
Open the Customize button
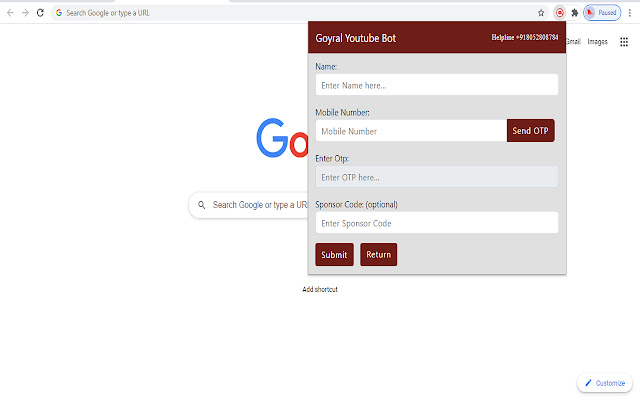coord(605,383)
